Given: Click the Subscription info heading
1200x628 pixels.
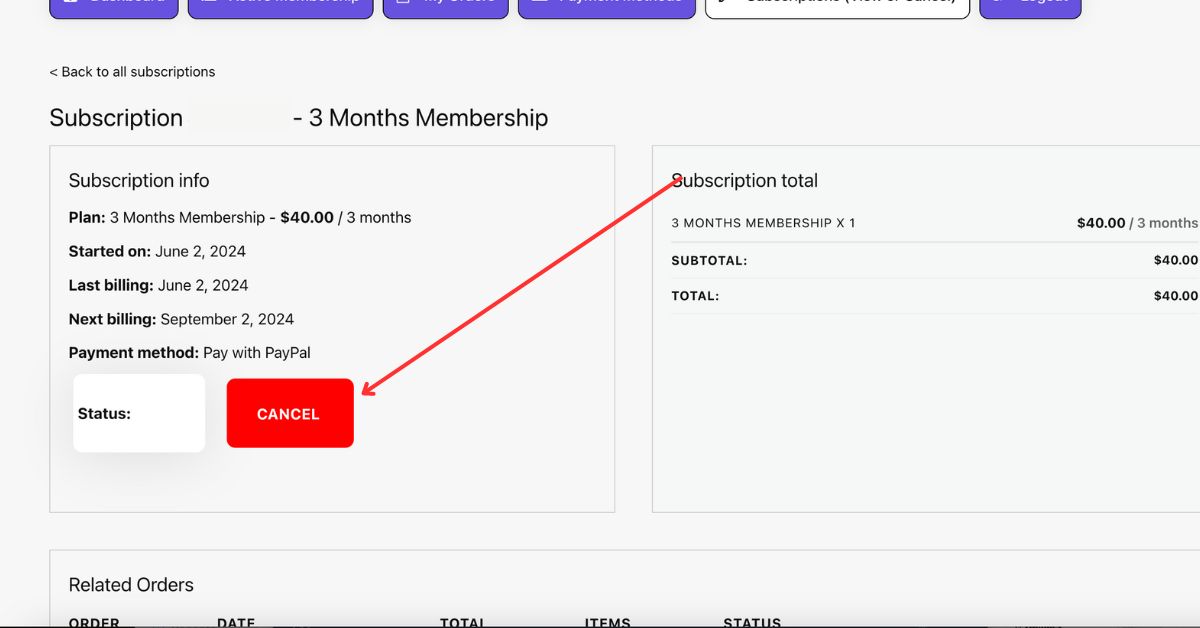Looking at the screenshot, I should pos(139,181).
